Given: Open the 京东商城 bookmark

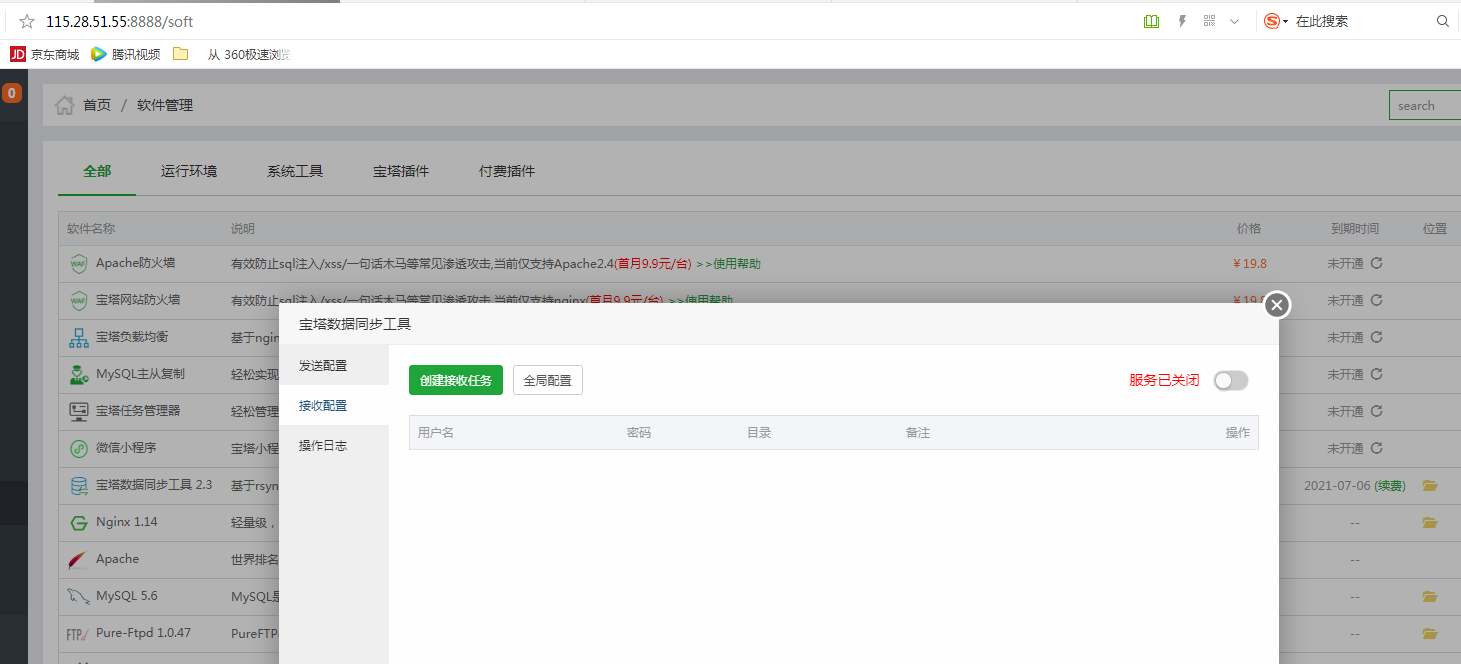Looking at the screenshot, I should pos(45,54).
